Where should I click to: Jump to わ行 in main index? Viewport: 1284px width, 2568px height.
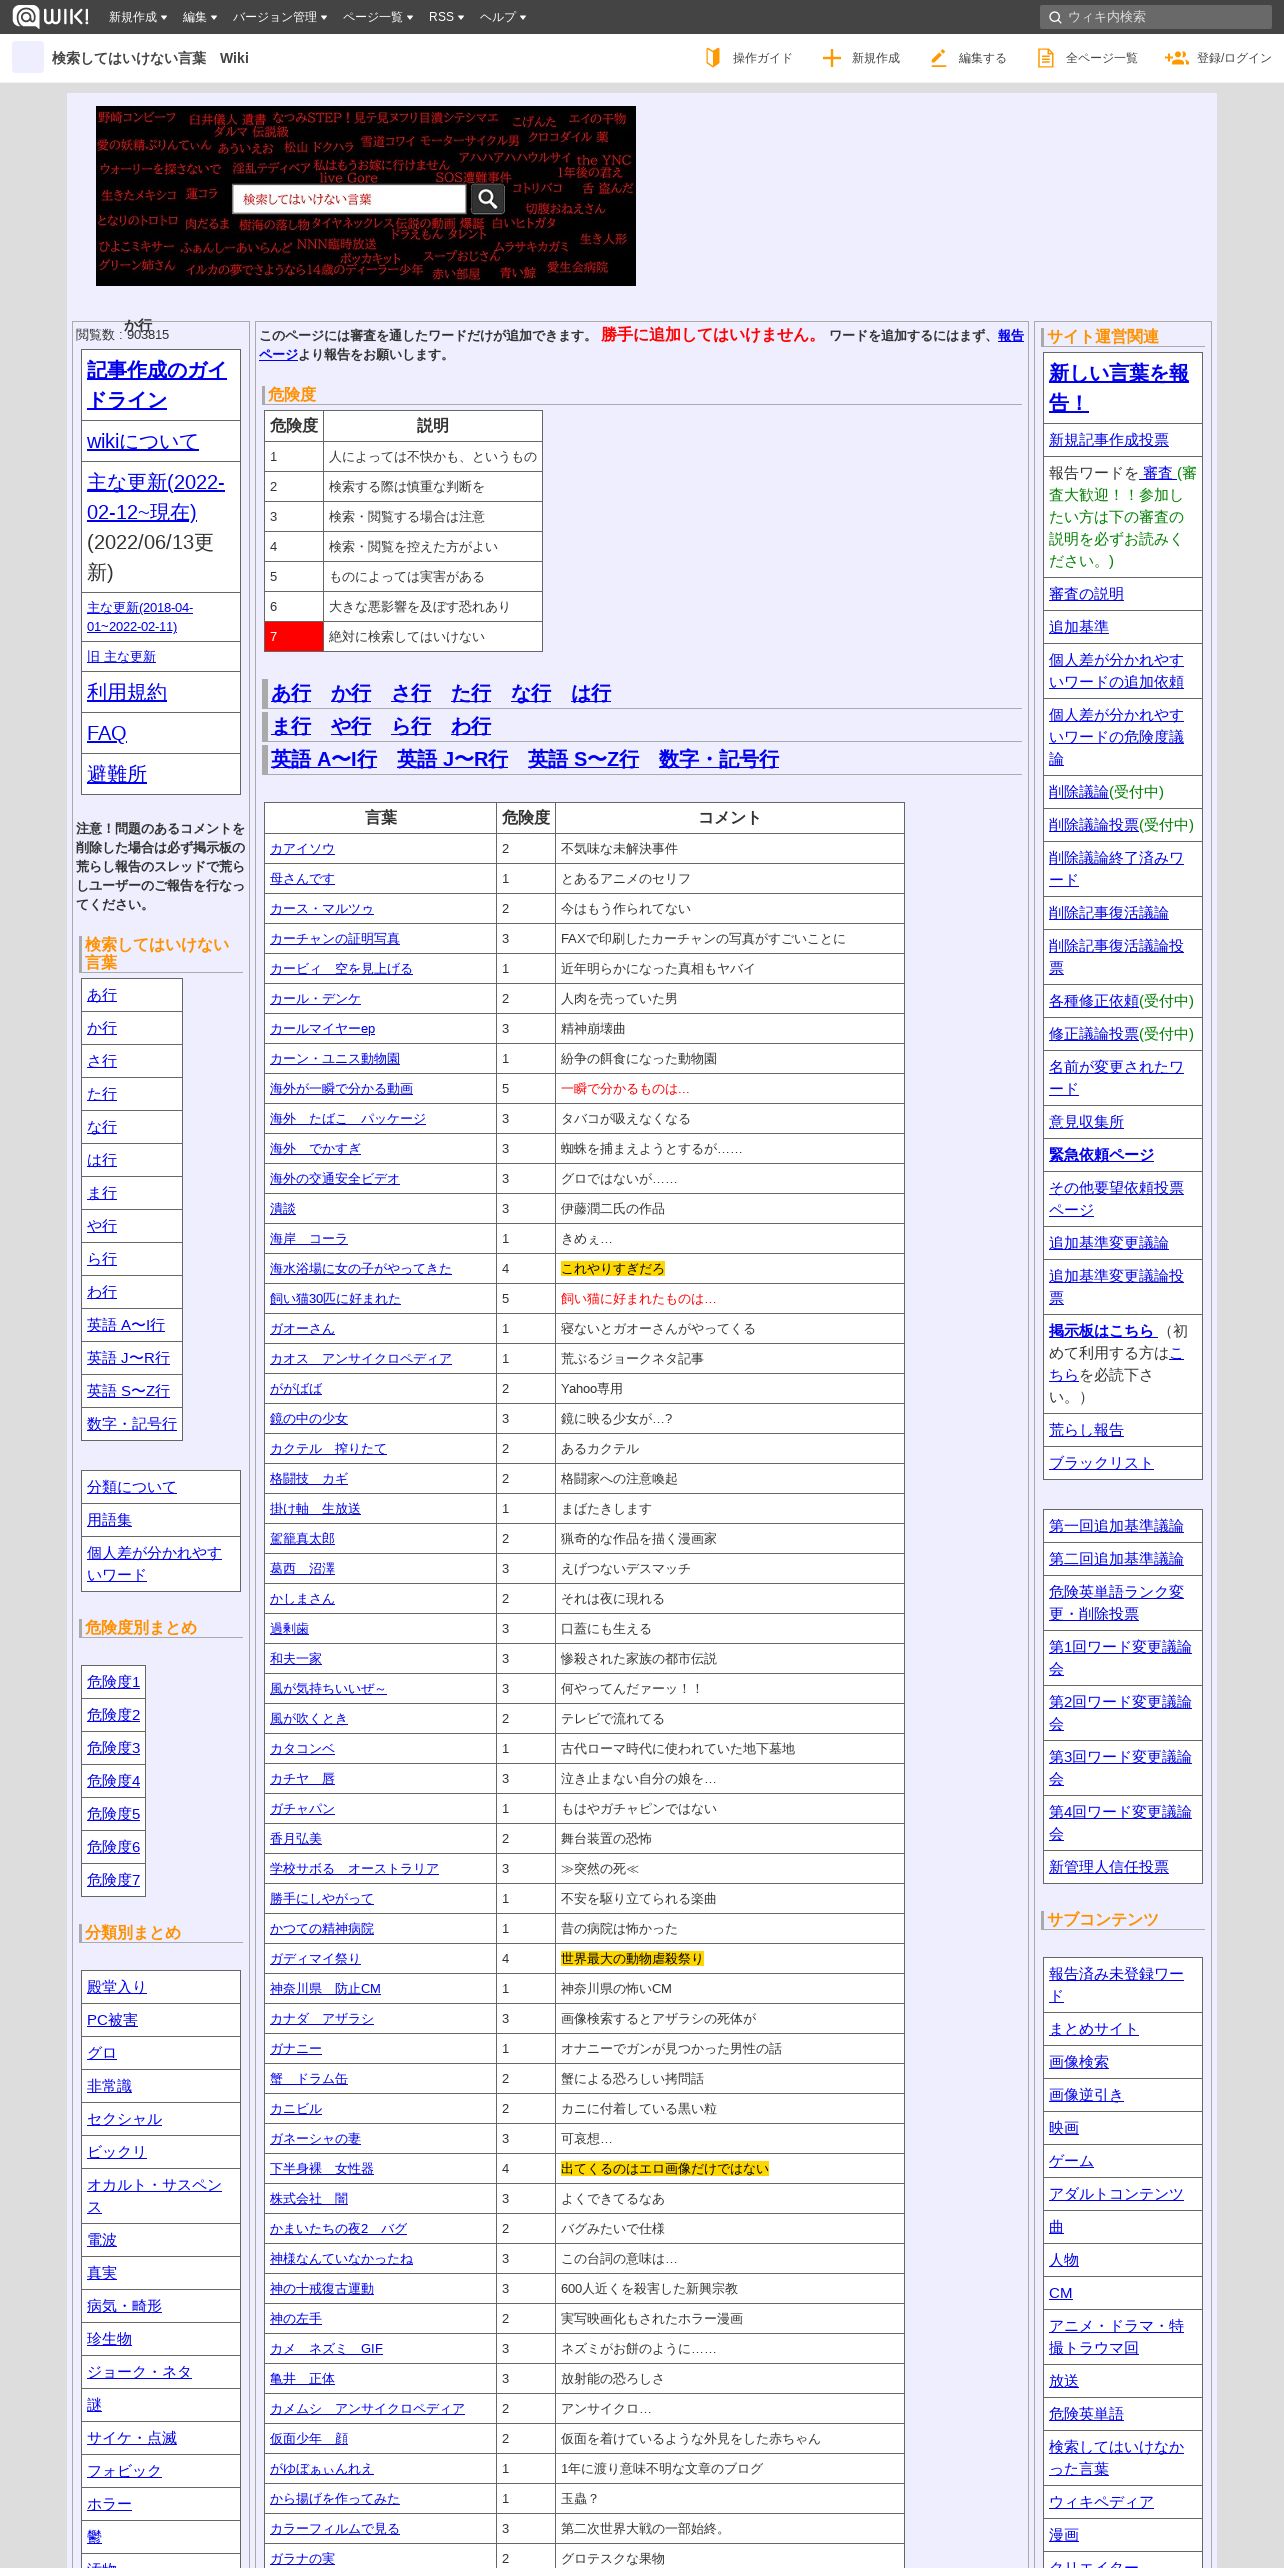(x=471, y=726)
